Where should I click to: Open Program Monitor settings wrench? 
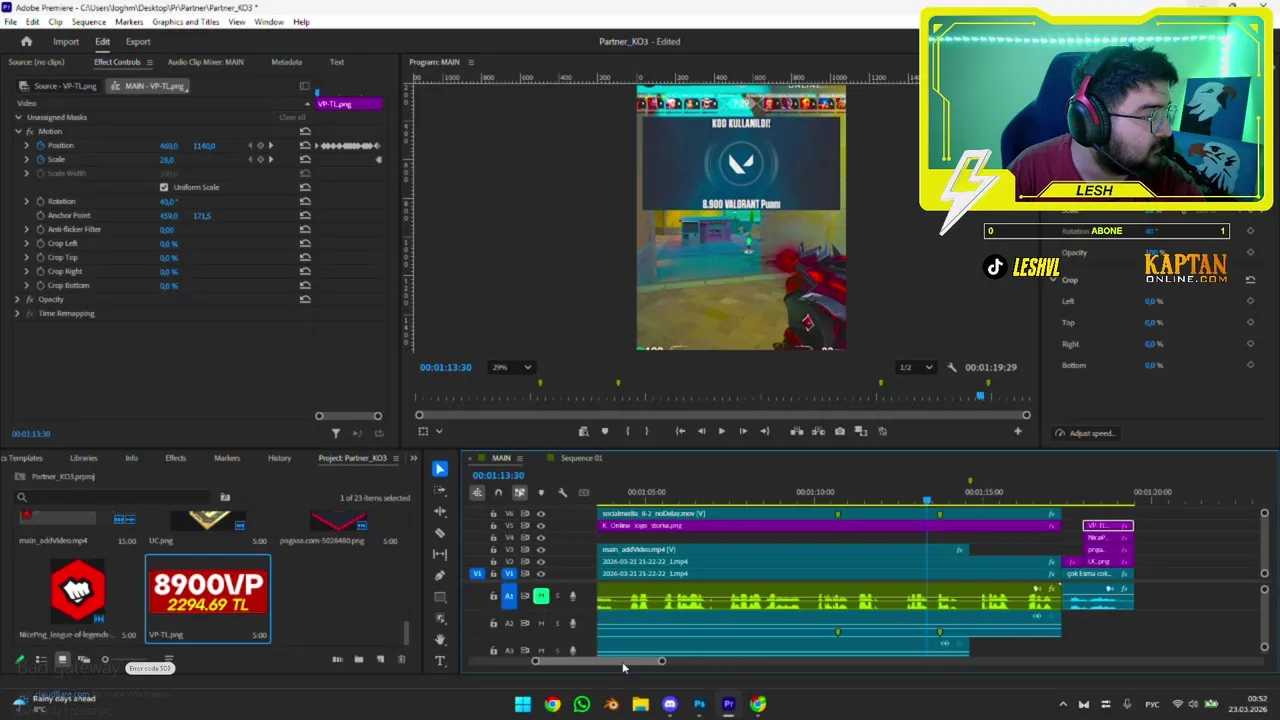[x=952, y=367]
